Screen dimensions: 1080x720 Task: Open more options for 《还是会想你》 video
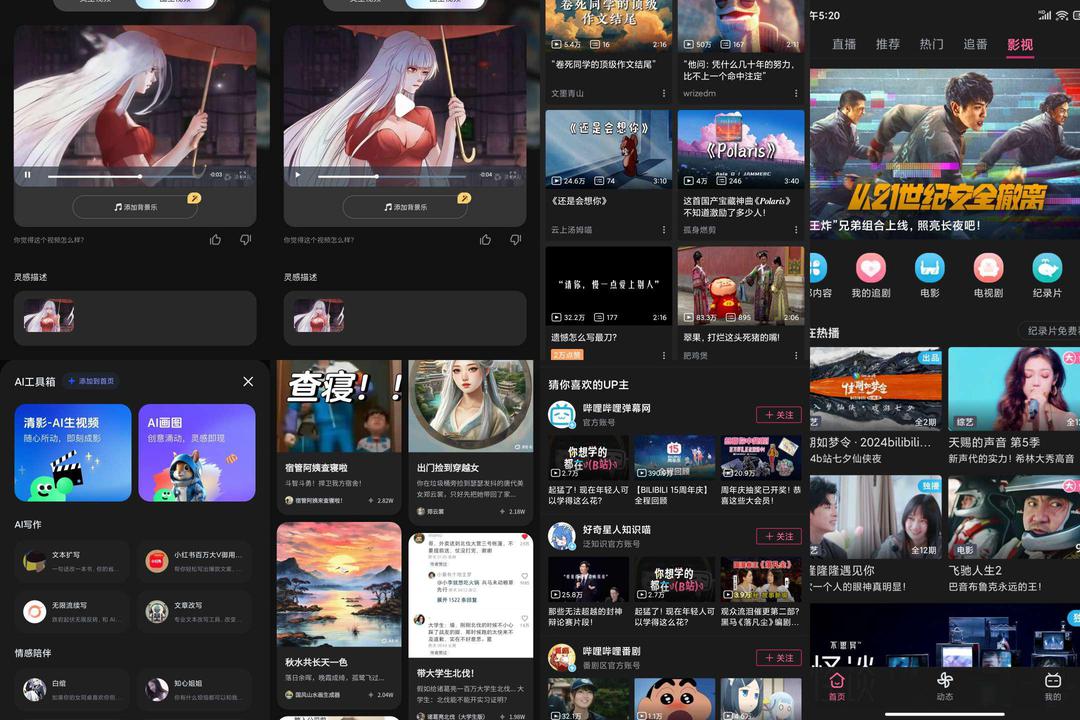(x=664, y=230)
